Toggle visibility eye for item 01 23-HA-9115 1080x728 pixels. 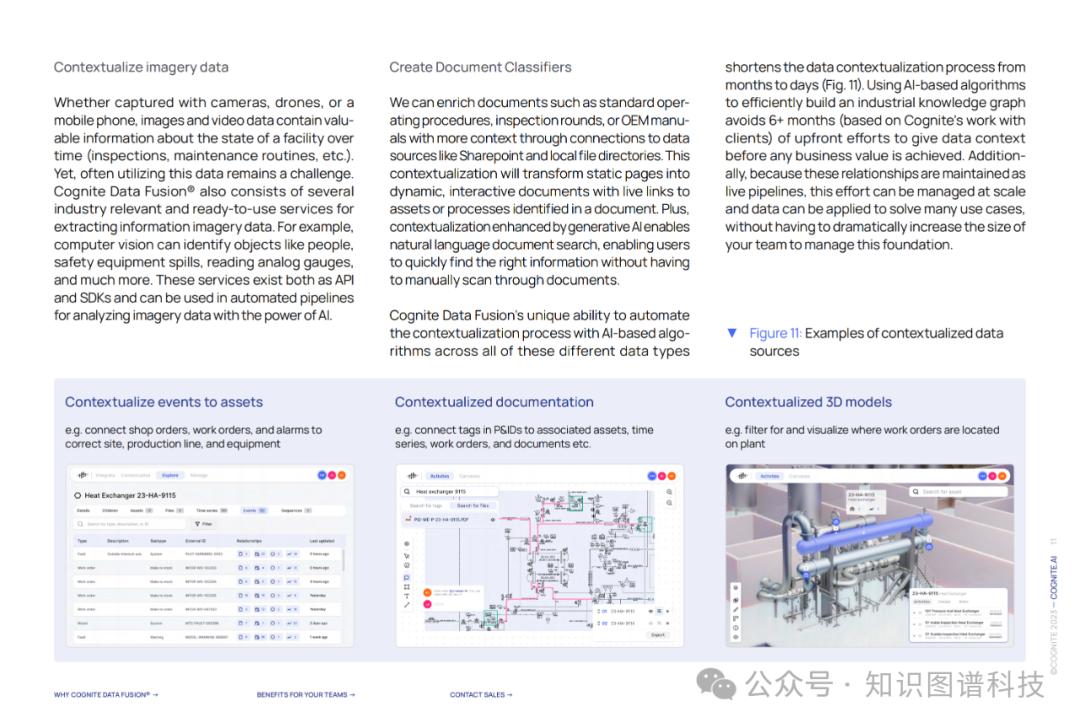click(x=651, y=611)
